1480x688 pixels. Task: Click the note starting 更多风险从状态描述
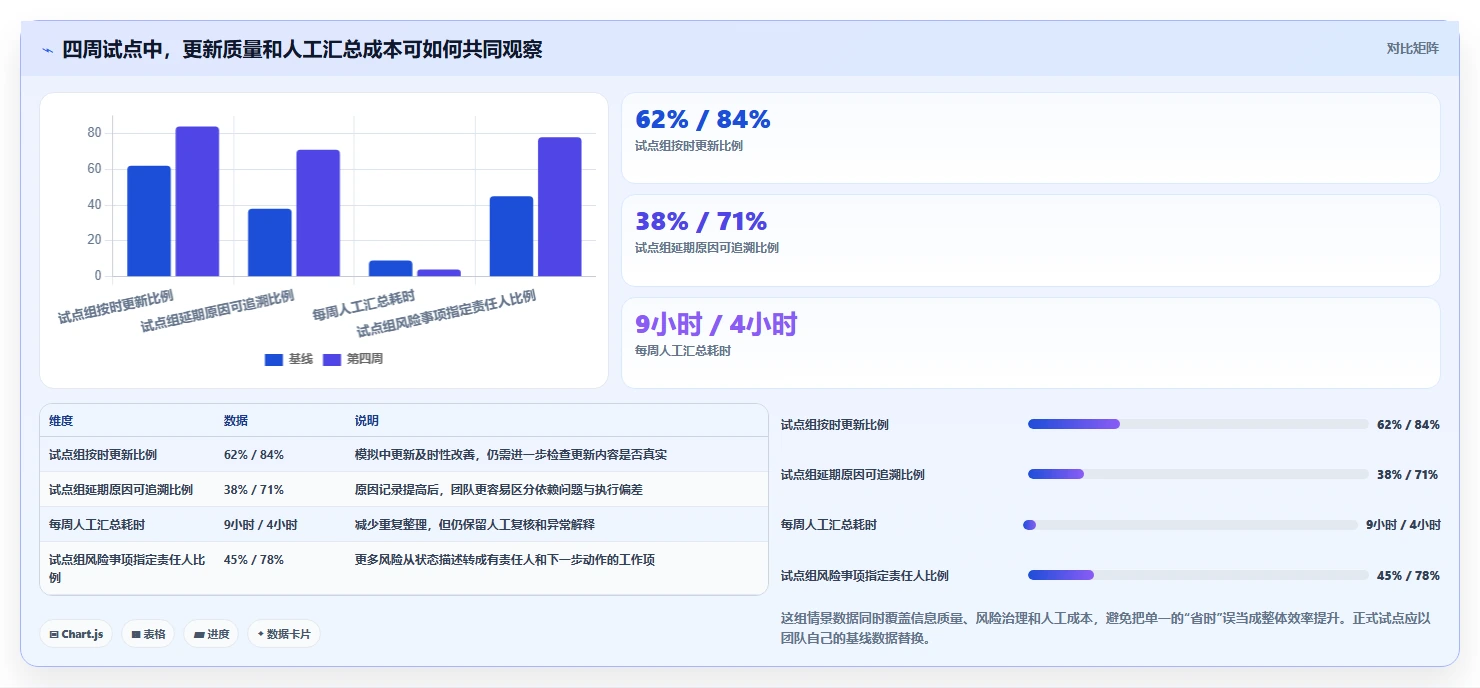point(505,559)
